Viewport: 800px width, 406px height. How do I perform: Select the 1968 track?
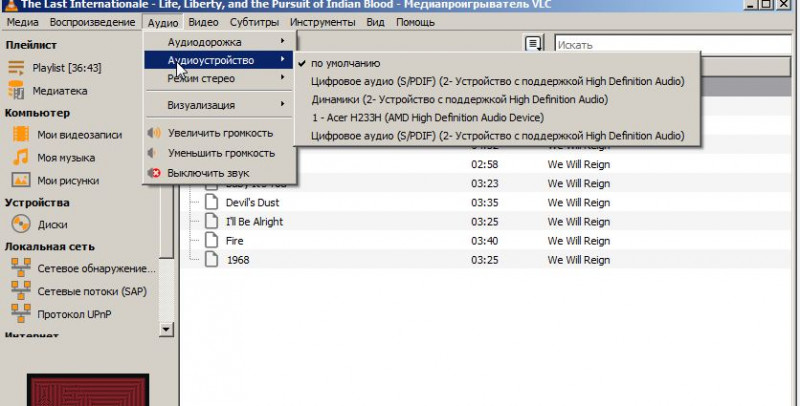pos(238,260)
